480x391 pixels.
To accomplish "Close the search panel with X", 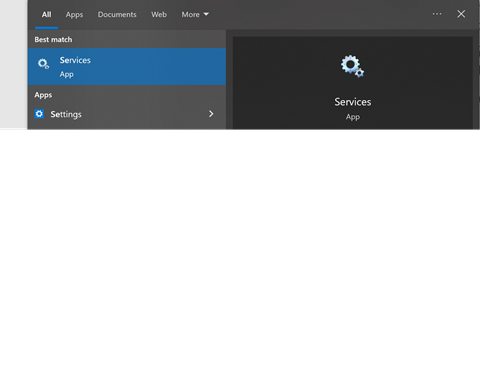I will (x=461, y=14).
